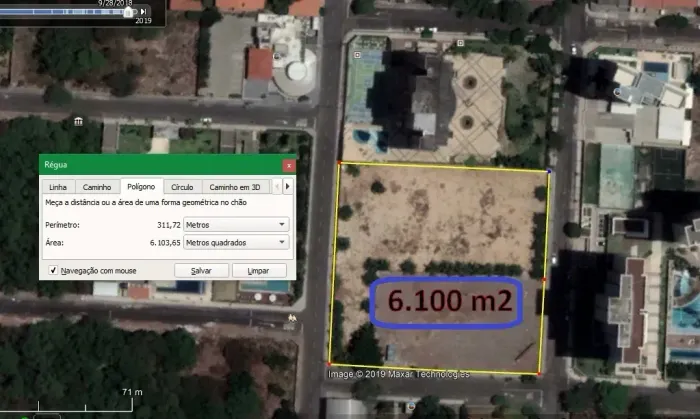The width and height of the screenshot is (700, 419).
Task: Click square place marker above patterned plaza
Action: coord(460,43)
